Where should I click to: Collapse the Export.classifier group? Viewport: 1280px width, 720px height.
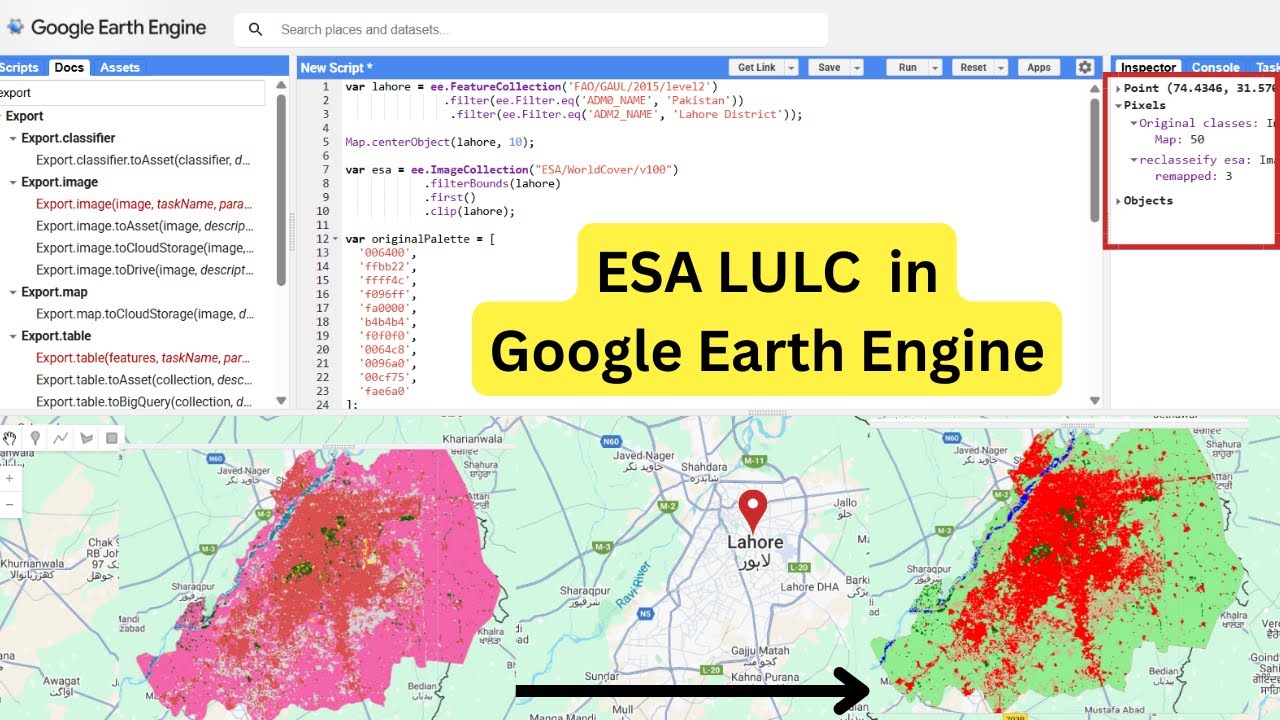[x=13, y=139]
